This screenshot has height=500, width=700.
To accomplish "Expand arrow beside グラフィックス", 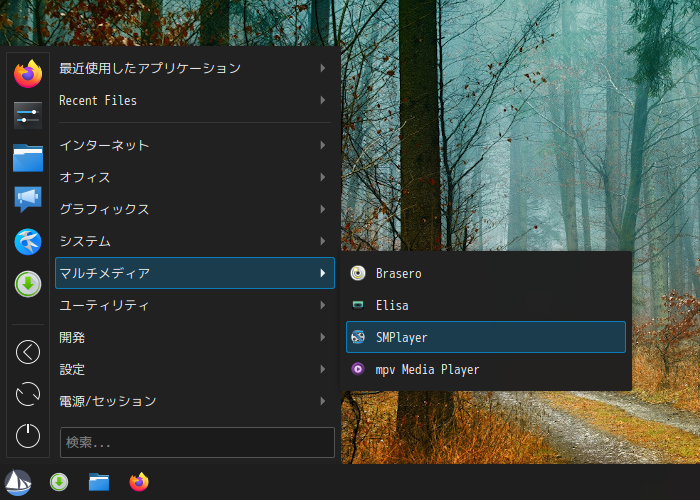I will pyautogui.click(x=322, y=209).
